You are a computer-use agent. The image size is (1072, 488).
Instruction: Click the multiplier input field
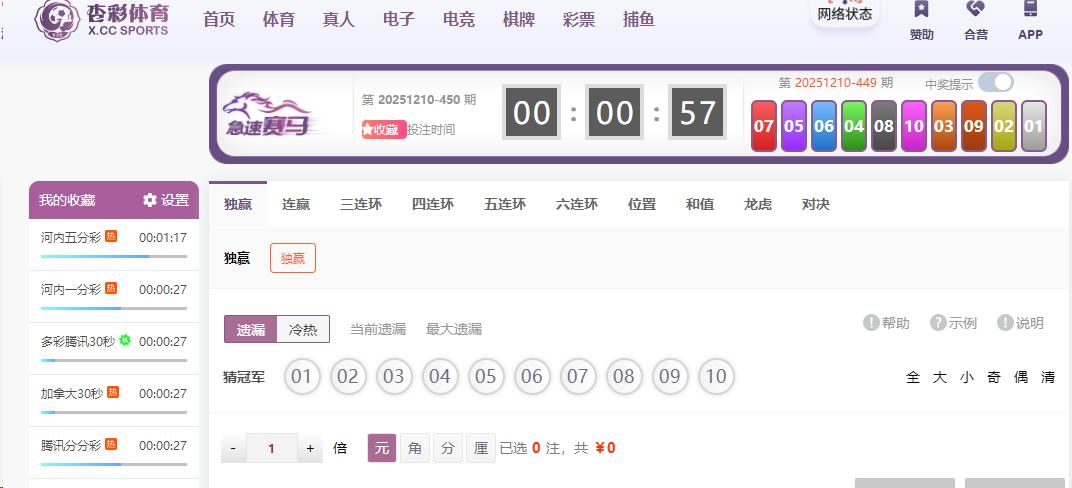coord(271,449)
